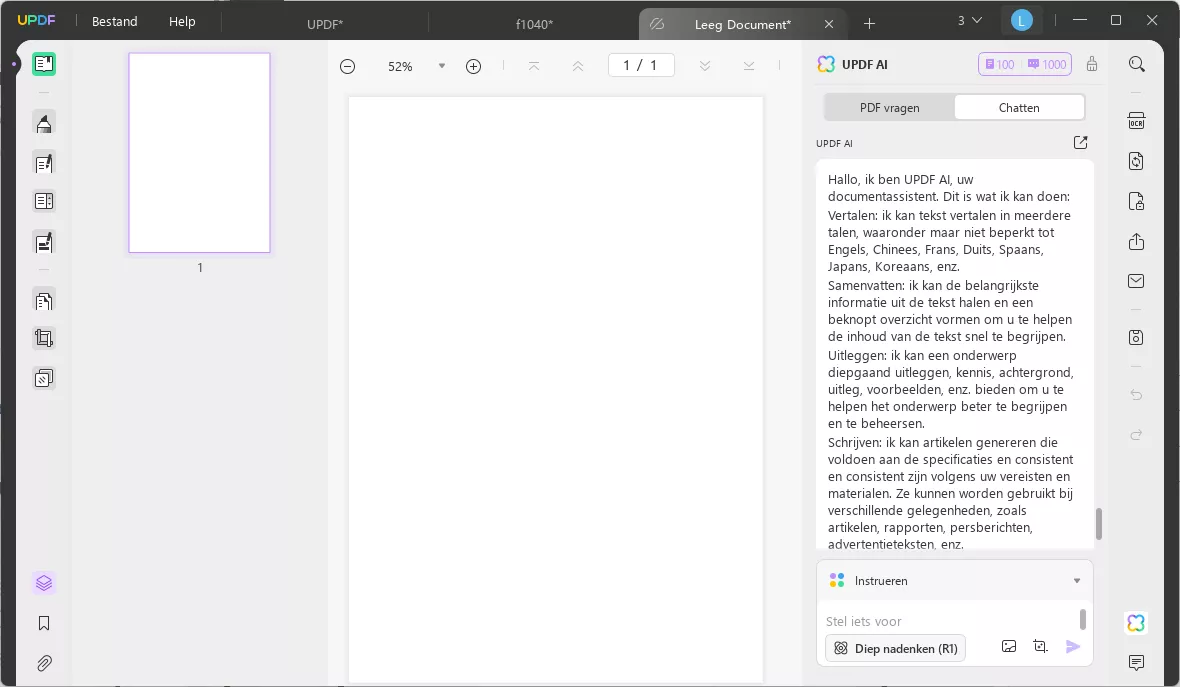
Task: Toggle Diep nadenken (R1) mode
Action: coord(896,648)
